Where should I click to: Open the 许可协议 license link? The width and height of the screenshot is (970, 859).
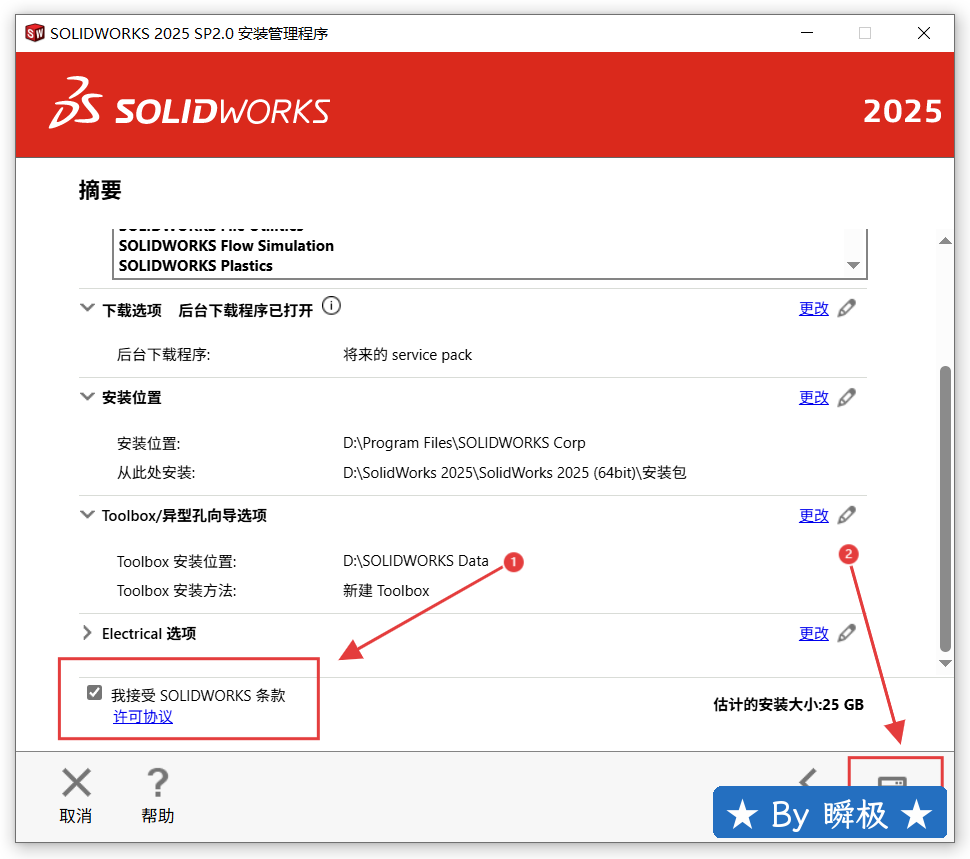[x=143, y=716]
